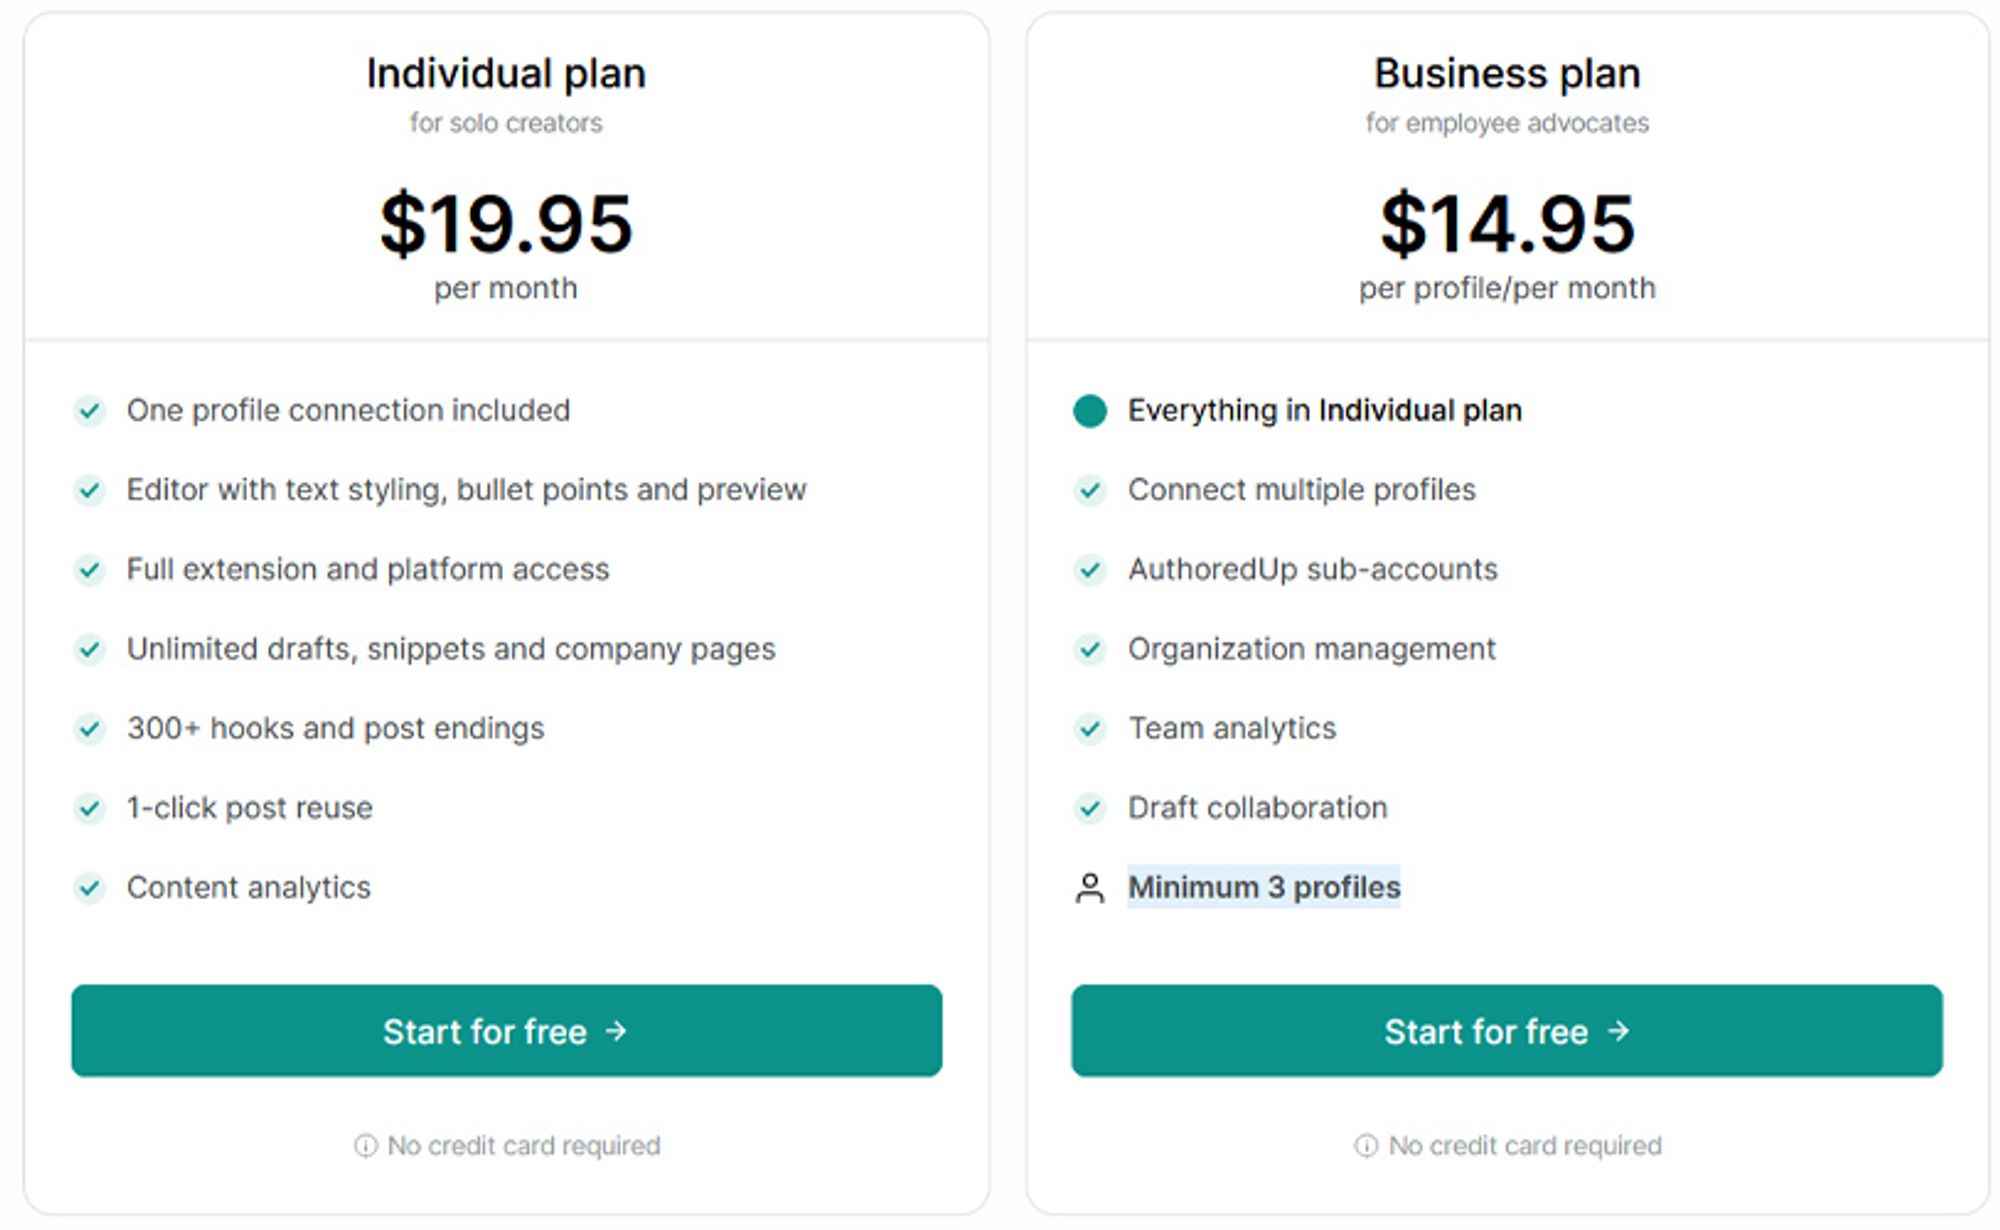Select the Business plan heading
The width and height of the screenshot is (2000, 1230).
point(1507,73)
